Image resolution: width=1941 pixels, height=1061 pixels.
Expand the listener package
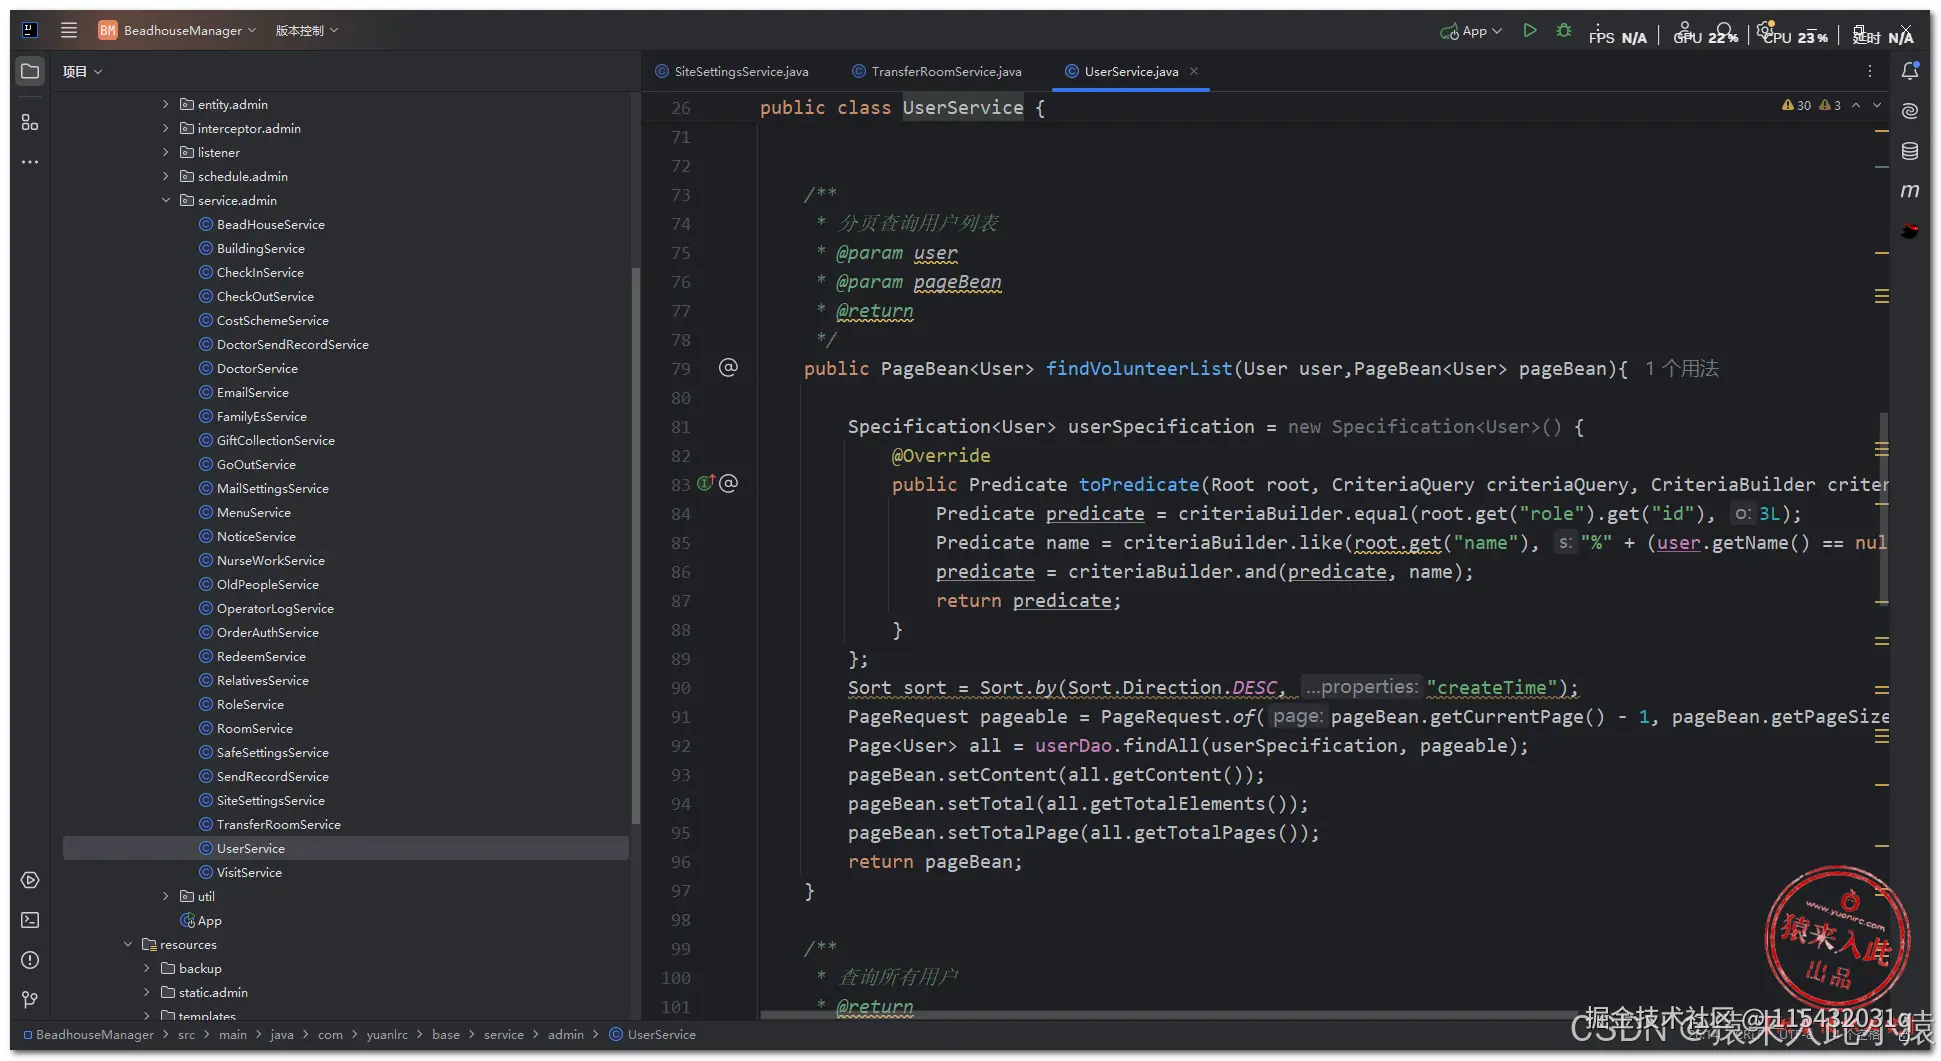(166, 152)
